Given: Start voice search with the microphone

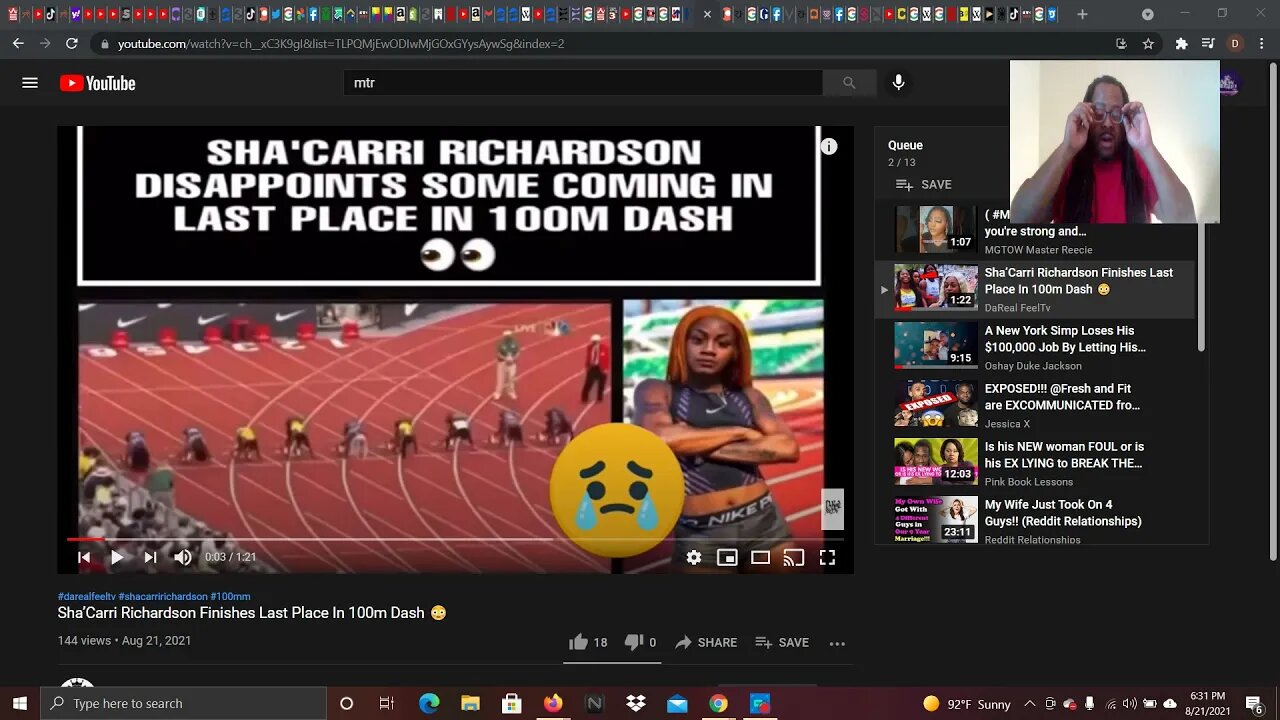Looking at the screenshot, I should click(898, 83).
